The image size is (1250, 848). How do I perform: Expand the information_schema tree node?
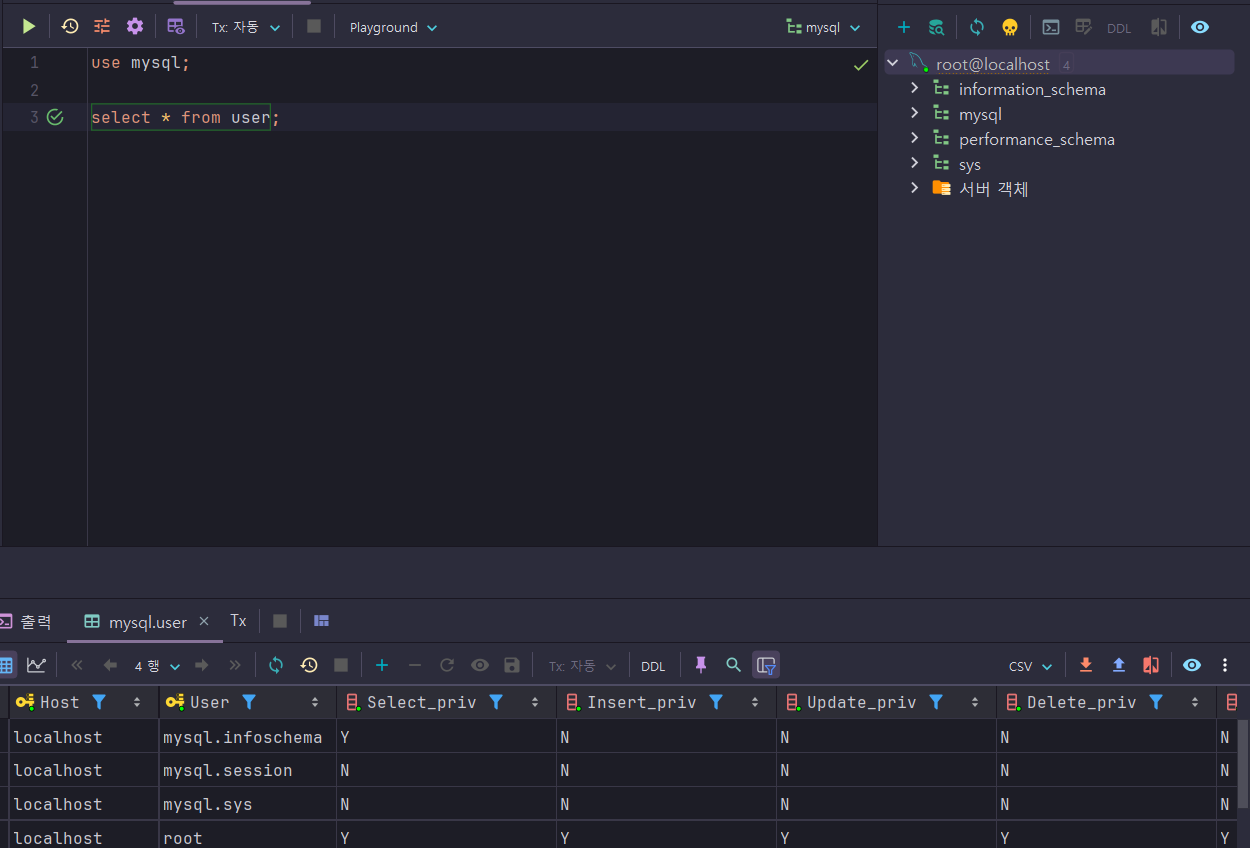click(914, 89)
